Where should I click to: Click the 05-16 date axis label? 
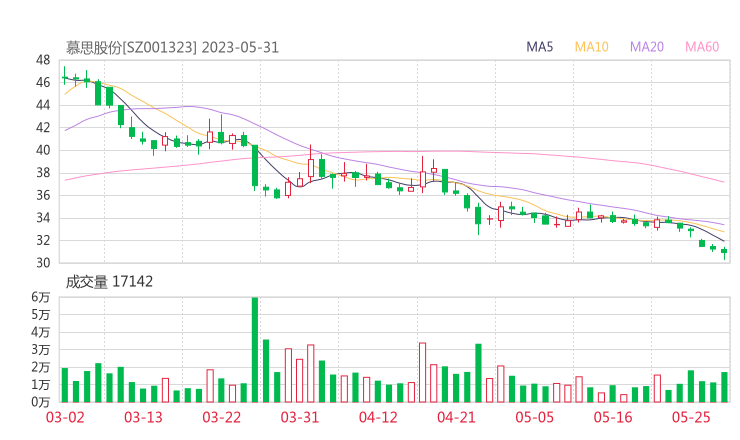(x=613, y=417)
